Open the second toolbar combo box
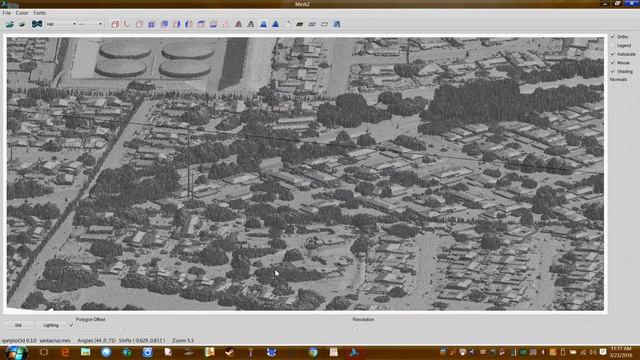The width and height of the screenshot is (640, 360). [91, 24]
